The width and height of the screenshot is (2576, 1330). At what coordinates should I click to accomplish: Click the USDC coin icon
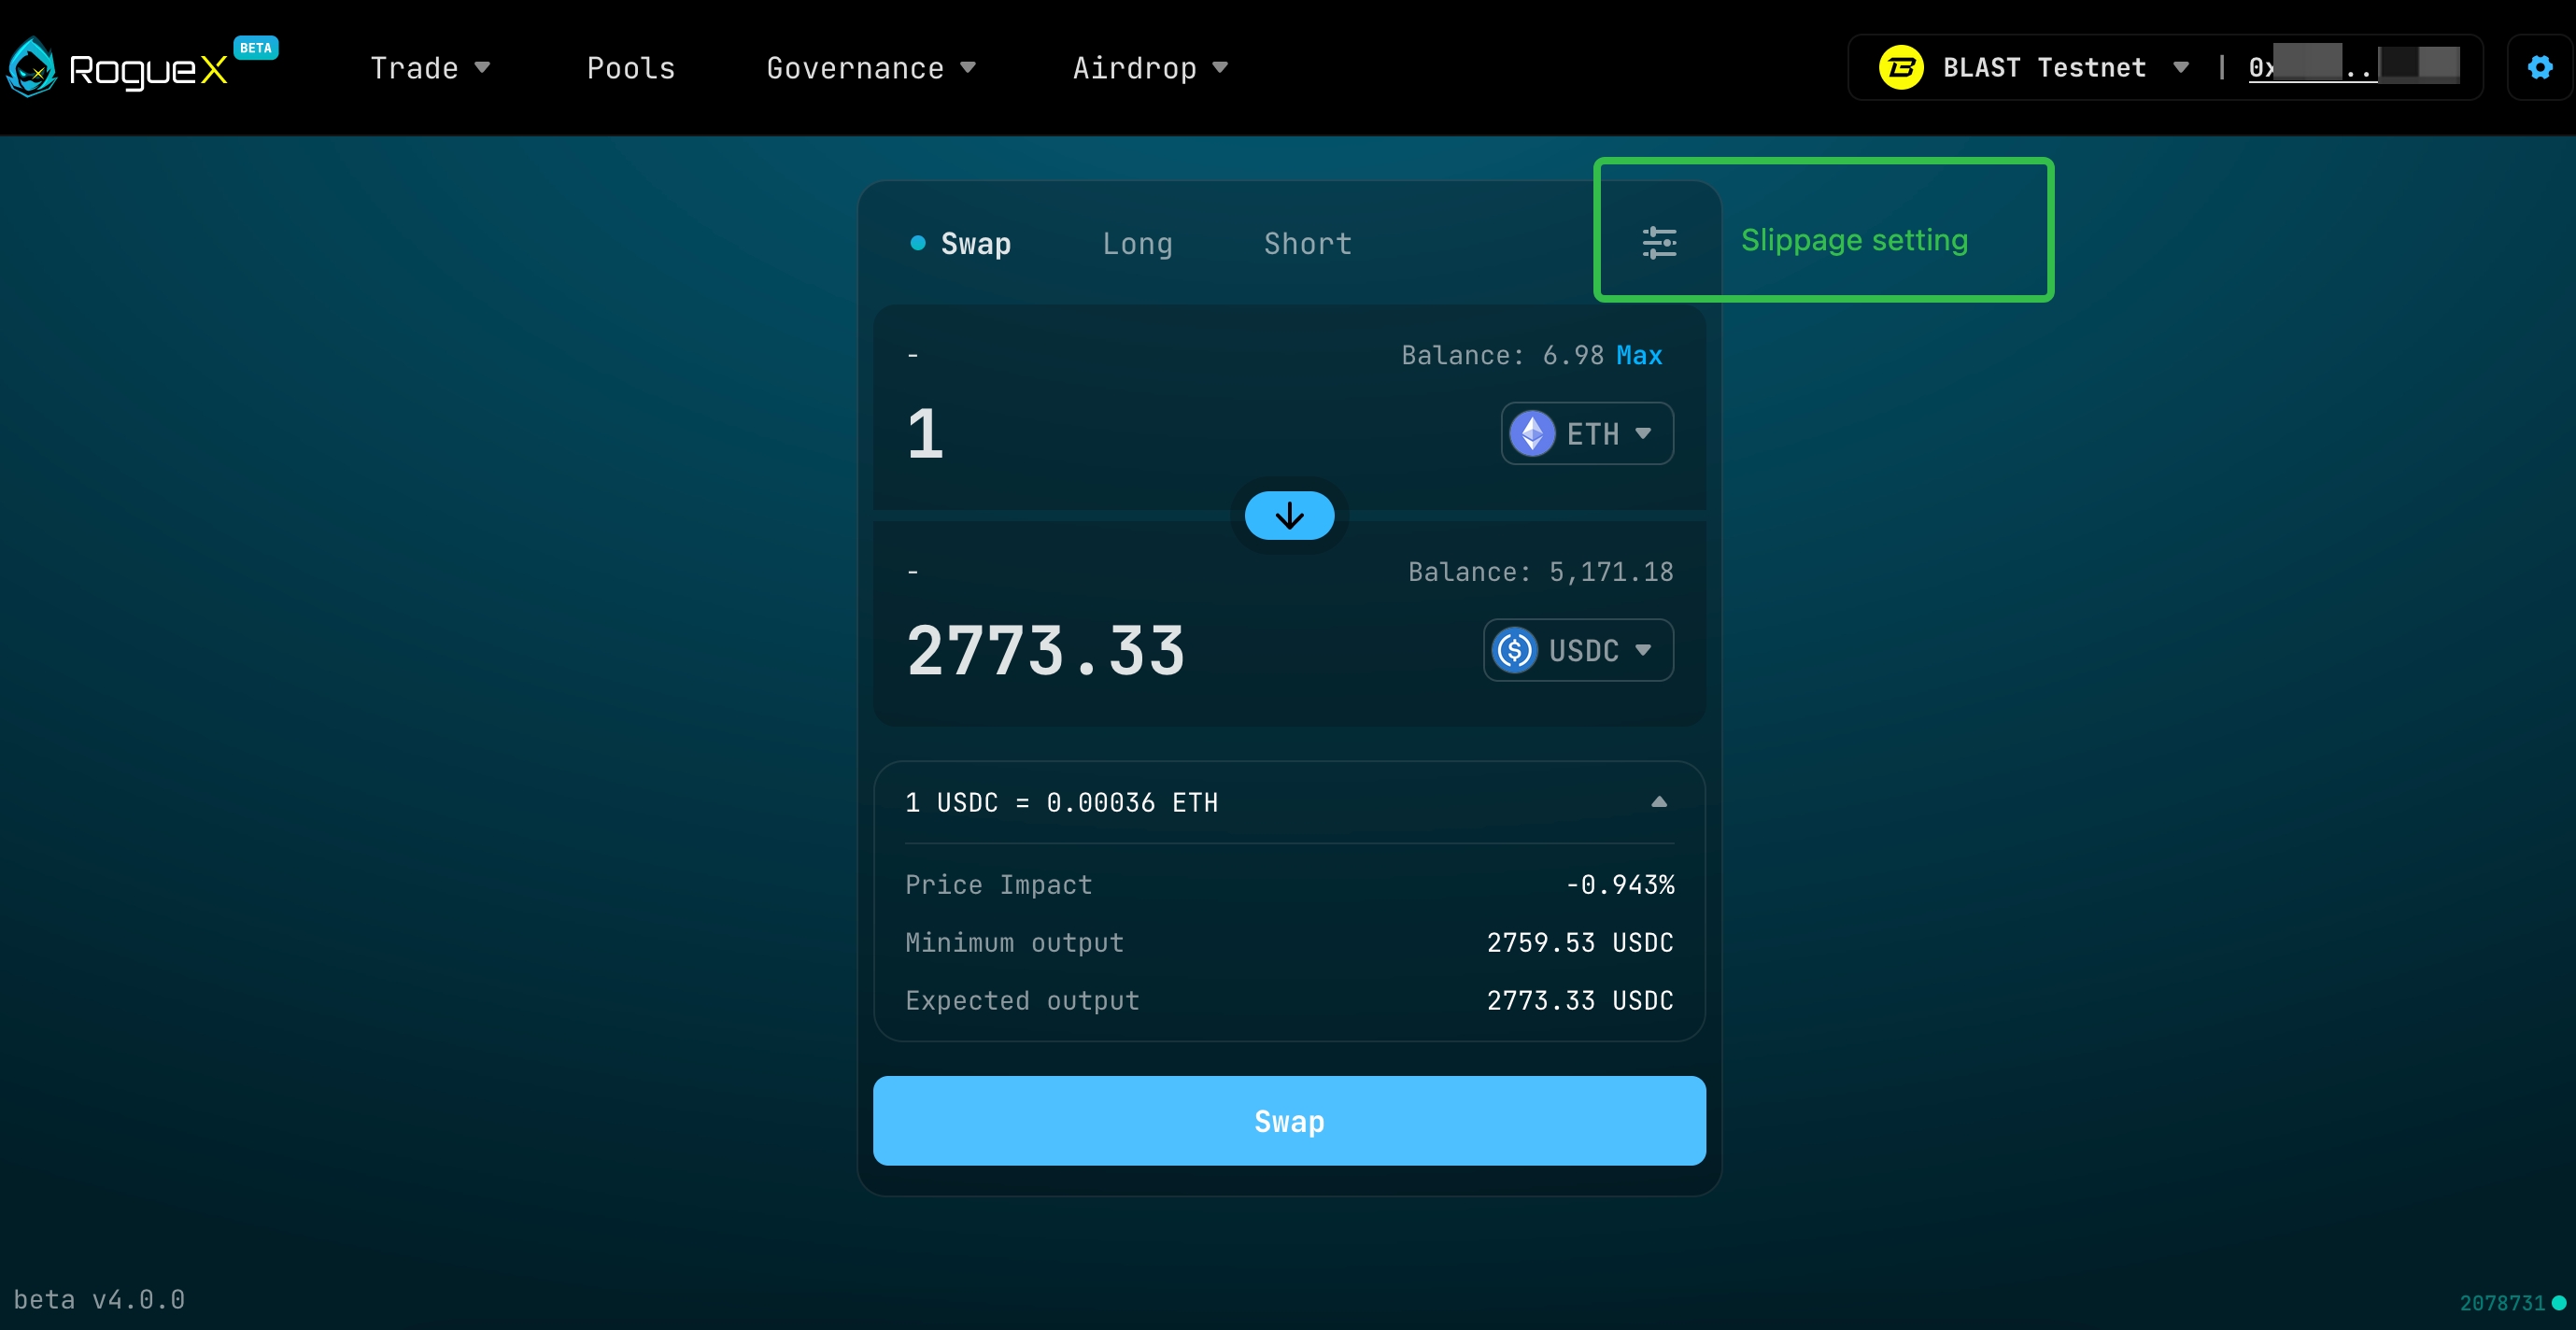coord(1515,650)
